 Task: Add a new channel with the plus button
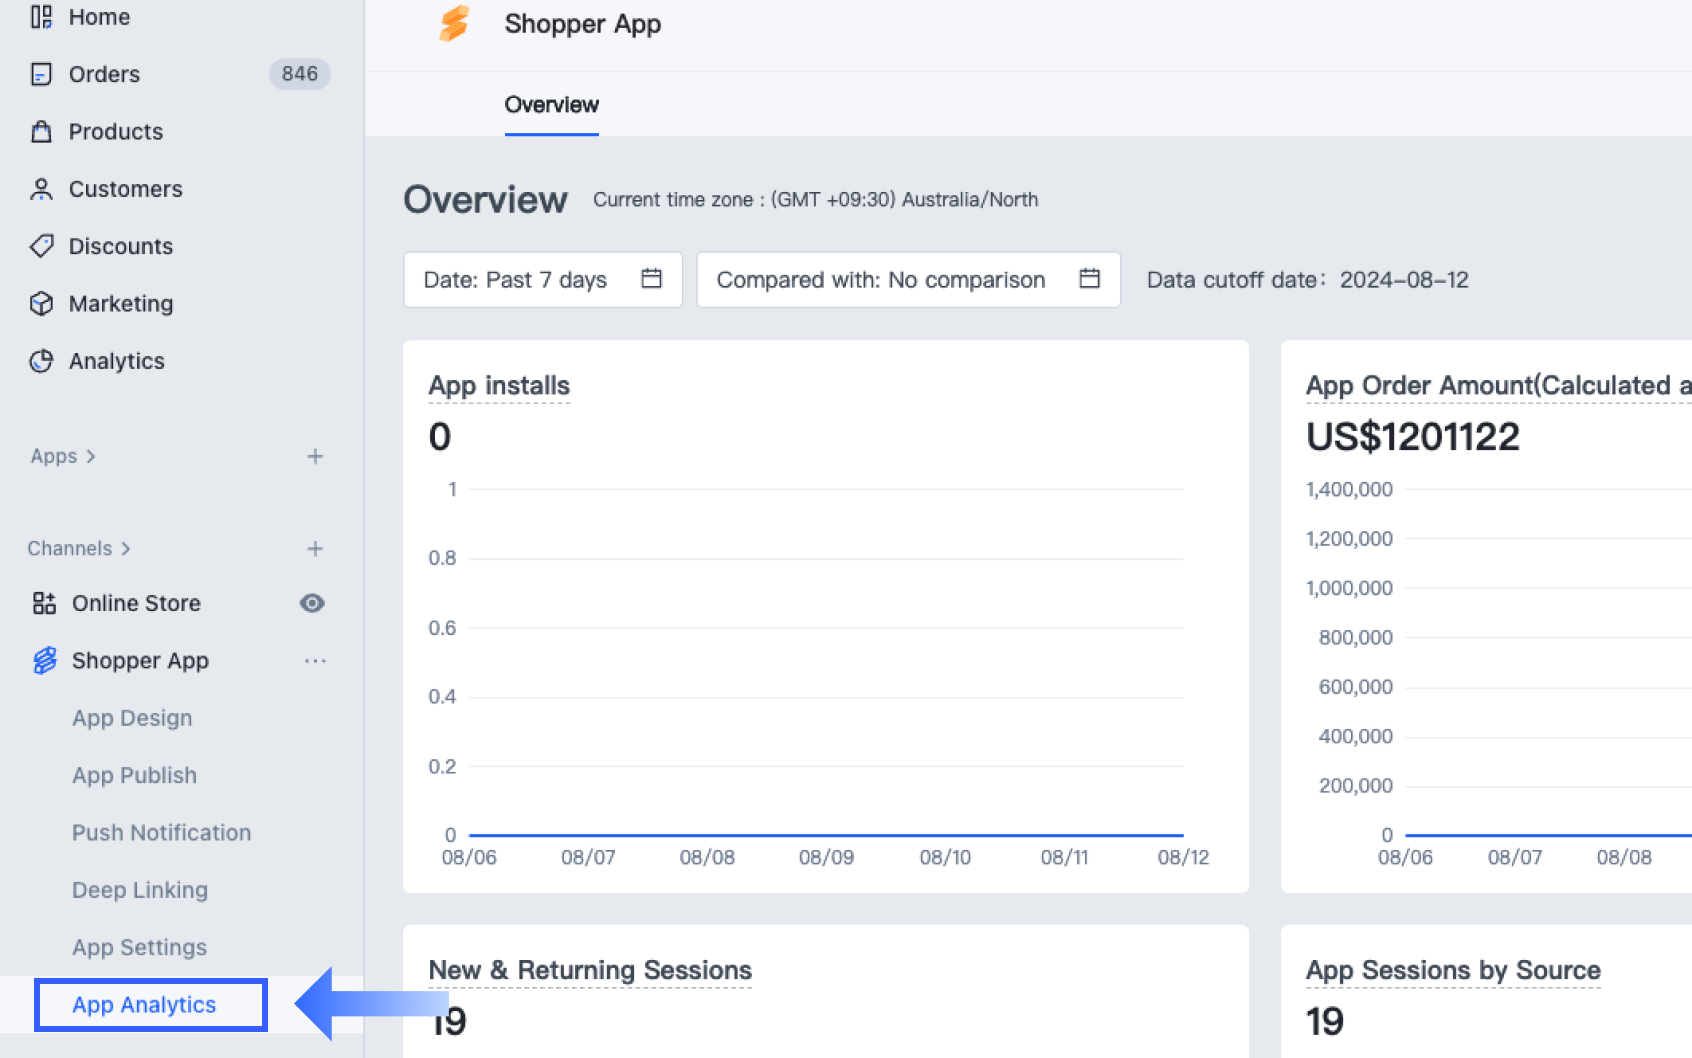(x=315, y=548)
